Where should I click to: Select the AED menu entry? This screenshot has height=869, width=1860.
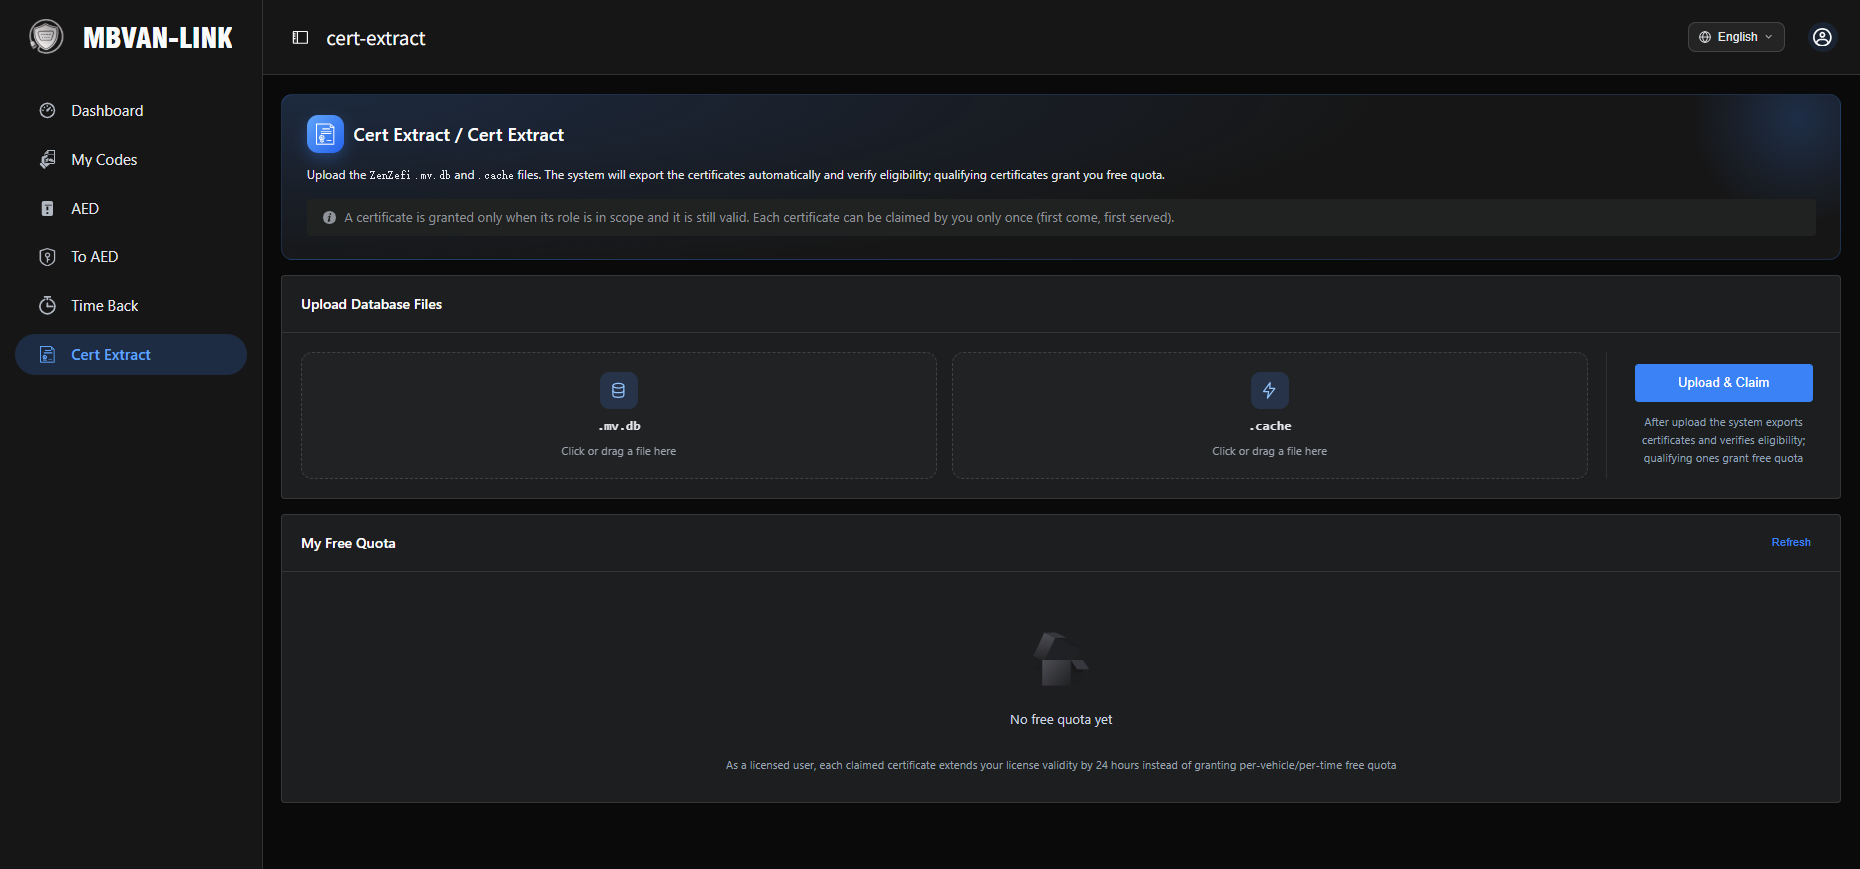coord(131,208)
